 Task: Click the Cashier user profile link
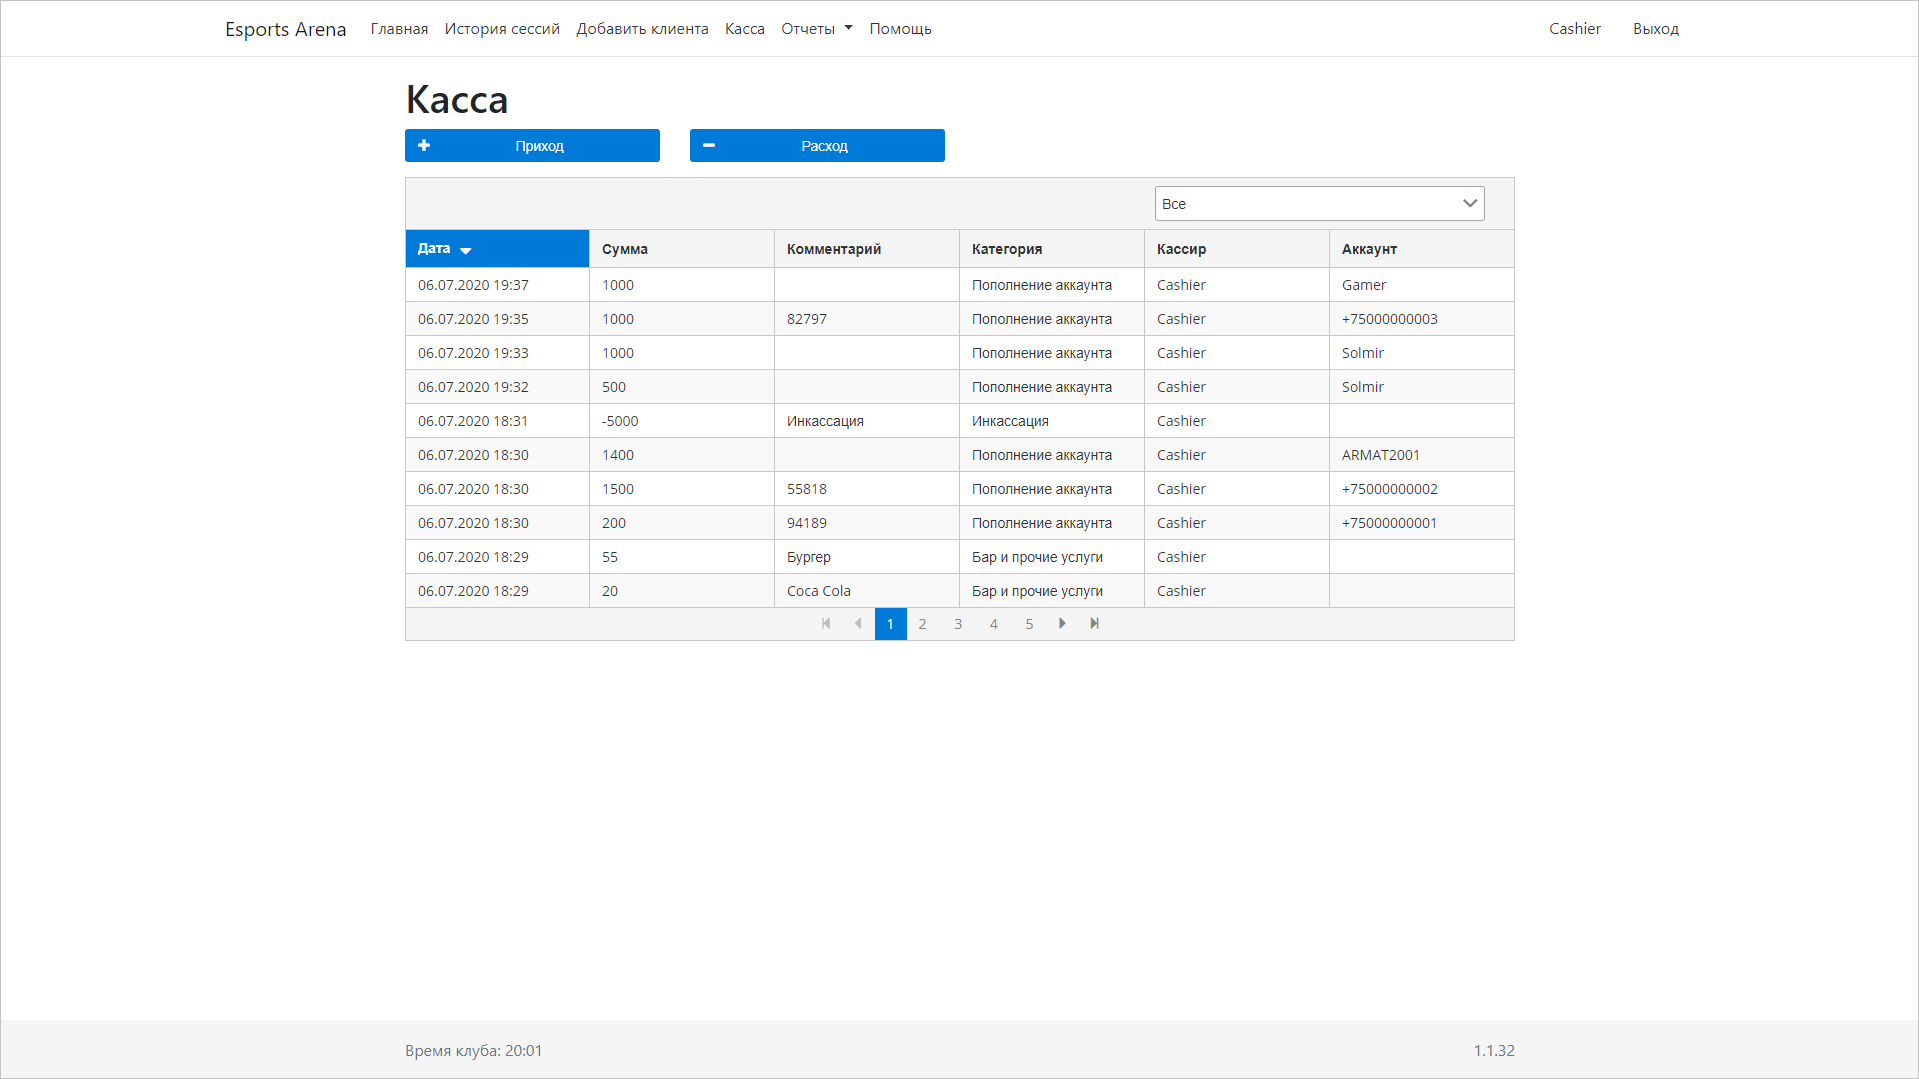tap(1574, 29)
